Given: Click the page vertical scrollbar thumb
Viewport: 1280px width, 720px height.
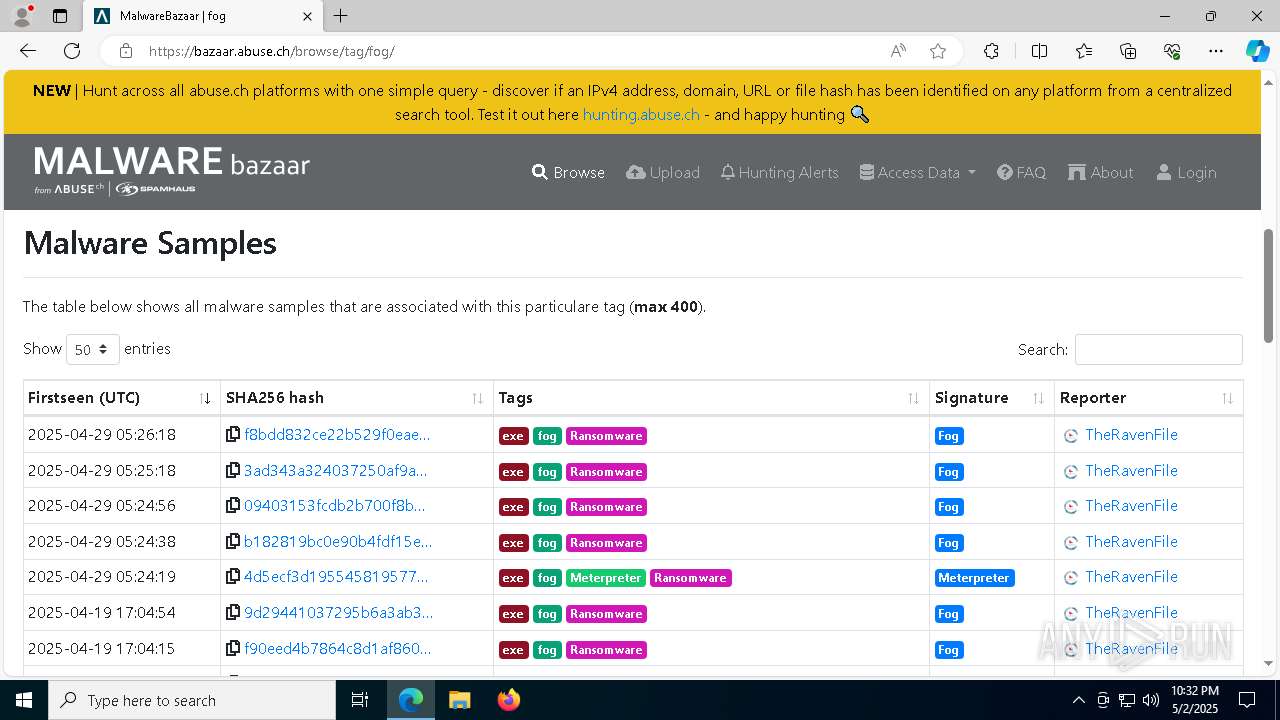Looking at the screenshot, I should (1269, 286).
